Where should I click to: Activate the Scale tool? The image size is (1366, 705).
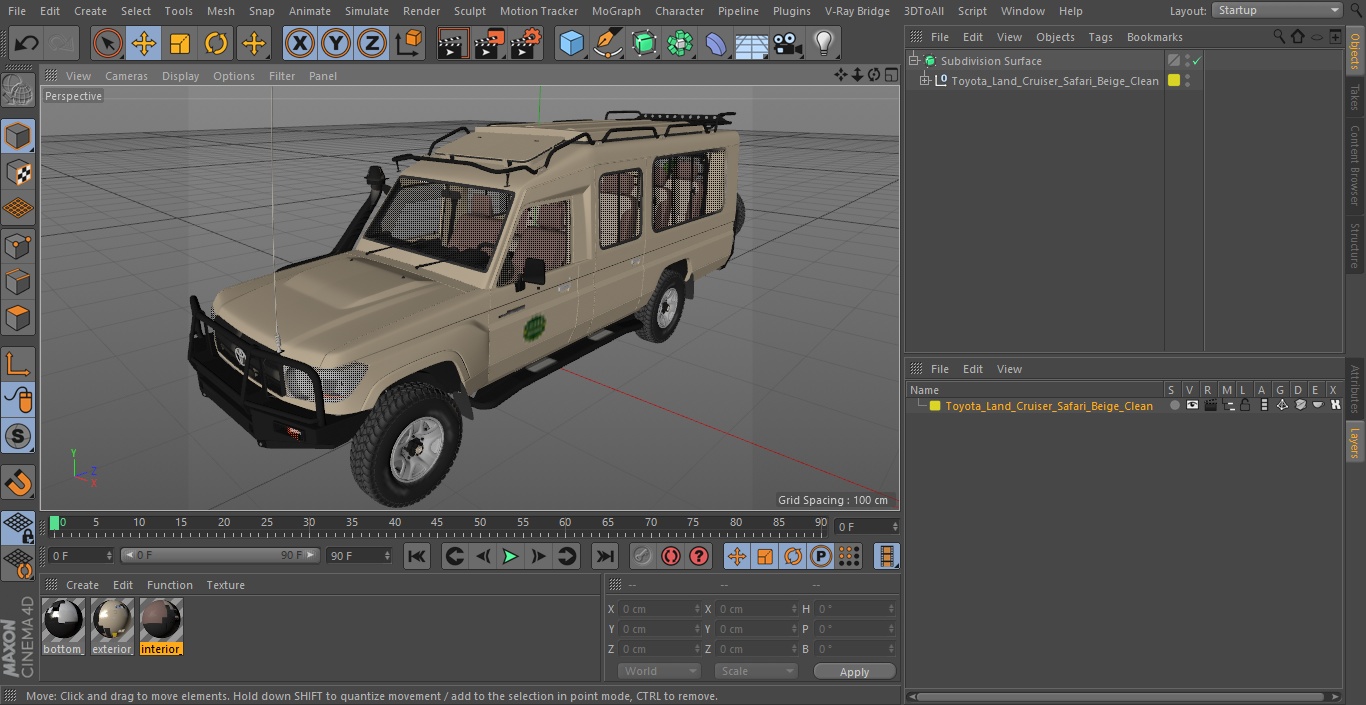pyautogui.click(x=180, y=43)
